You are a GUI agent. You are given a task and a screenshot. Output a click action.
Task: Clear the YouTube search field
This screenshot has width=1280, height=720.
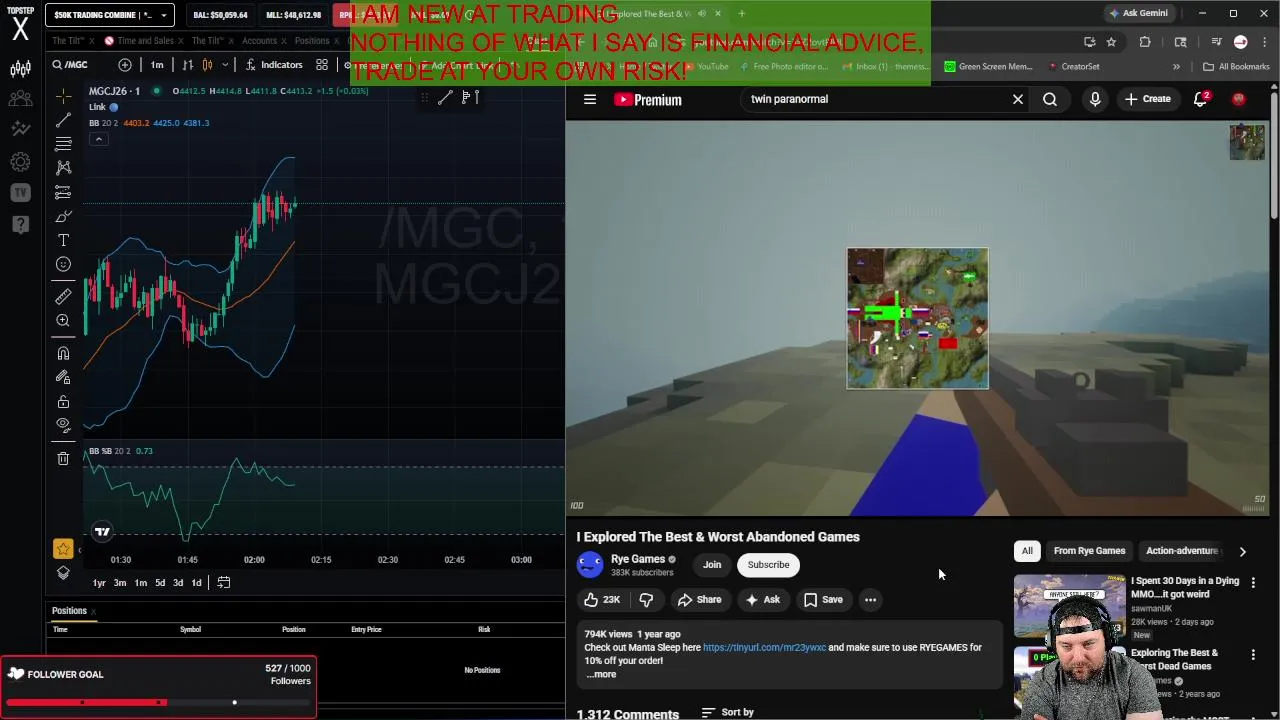point(1018,99)
